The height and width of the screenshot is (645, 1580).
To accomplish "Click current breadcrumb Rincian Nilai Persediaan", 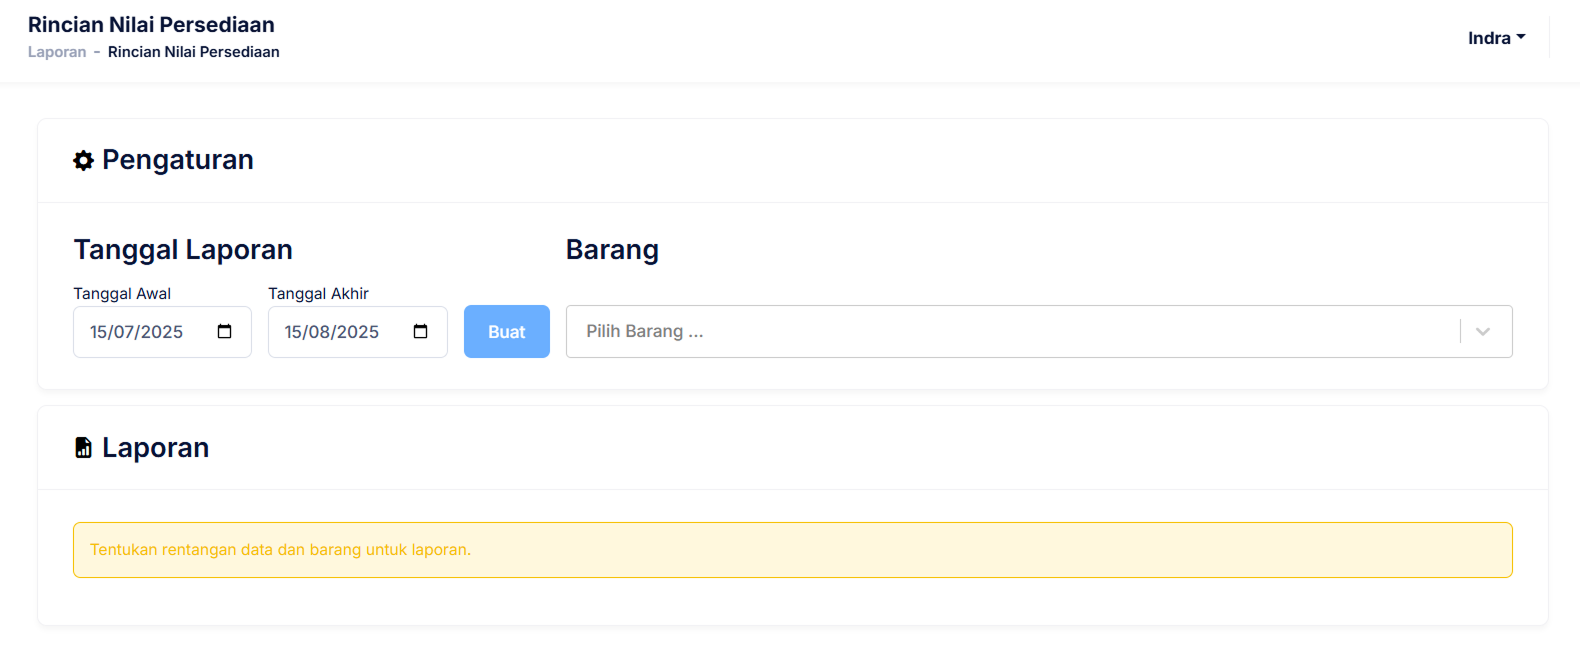I will click(193, 52).
